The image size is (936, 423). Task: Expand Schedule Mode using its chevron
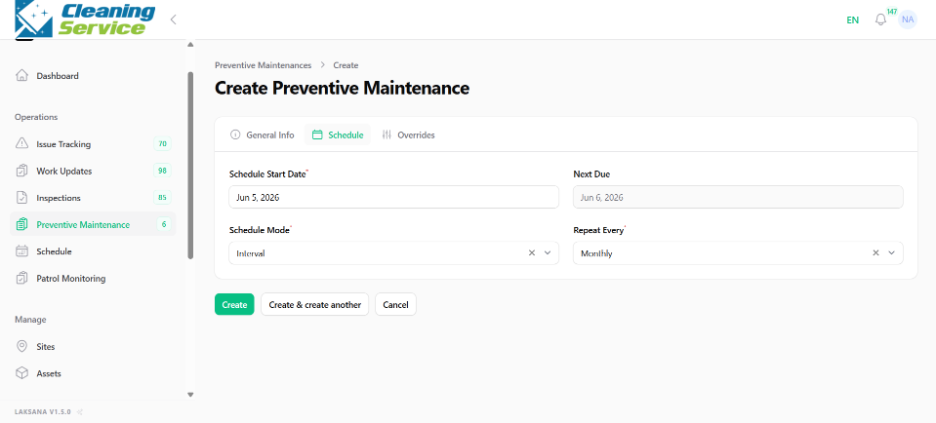coord(547,253)
